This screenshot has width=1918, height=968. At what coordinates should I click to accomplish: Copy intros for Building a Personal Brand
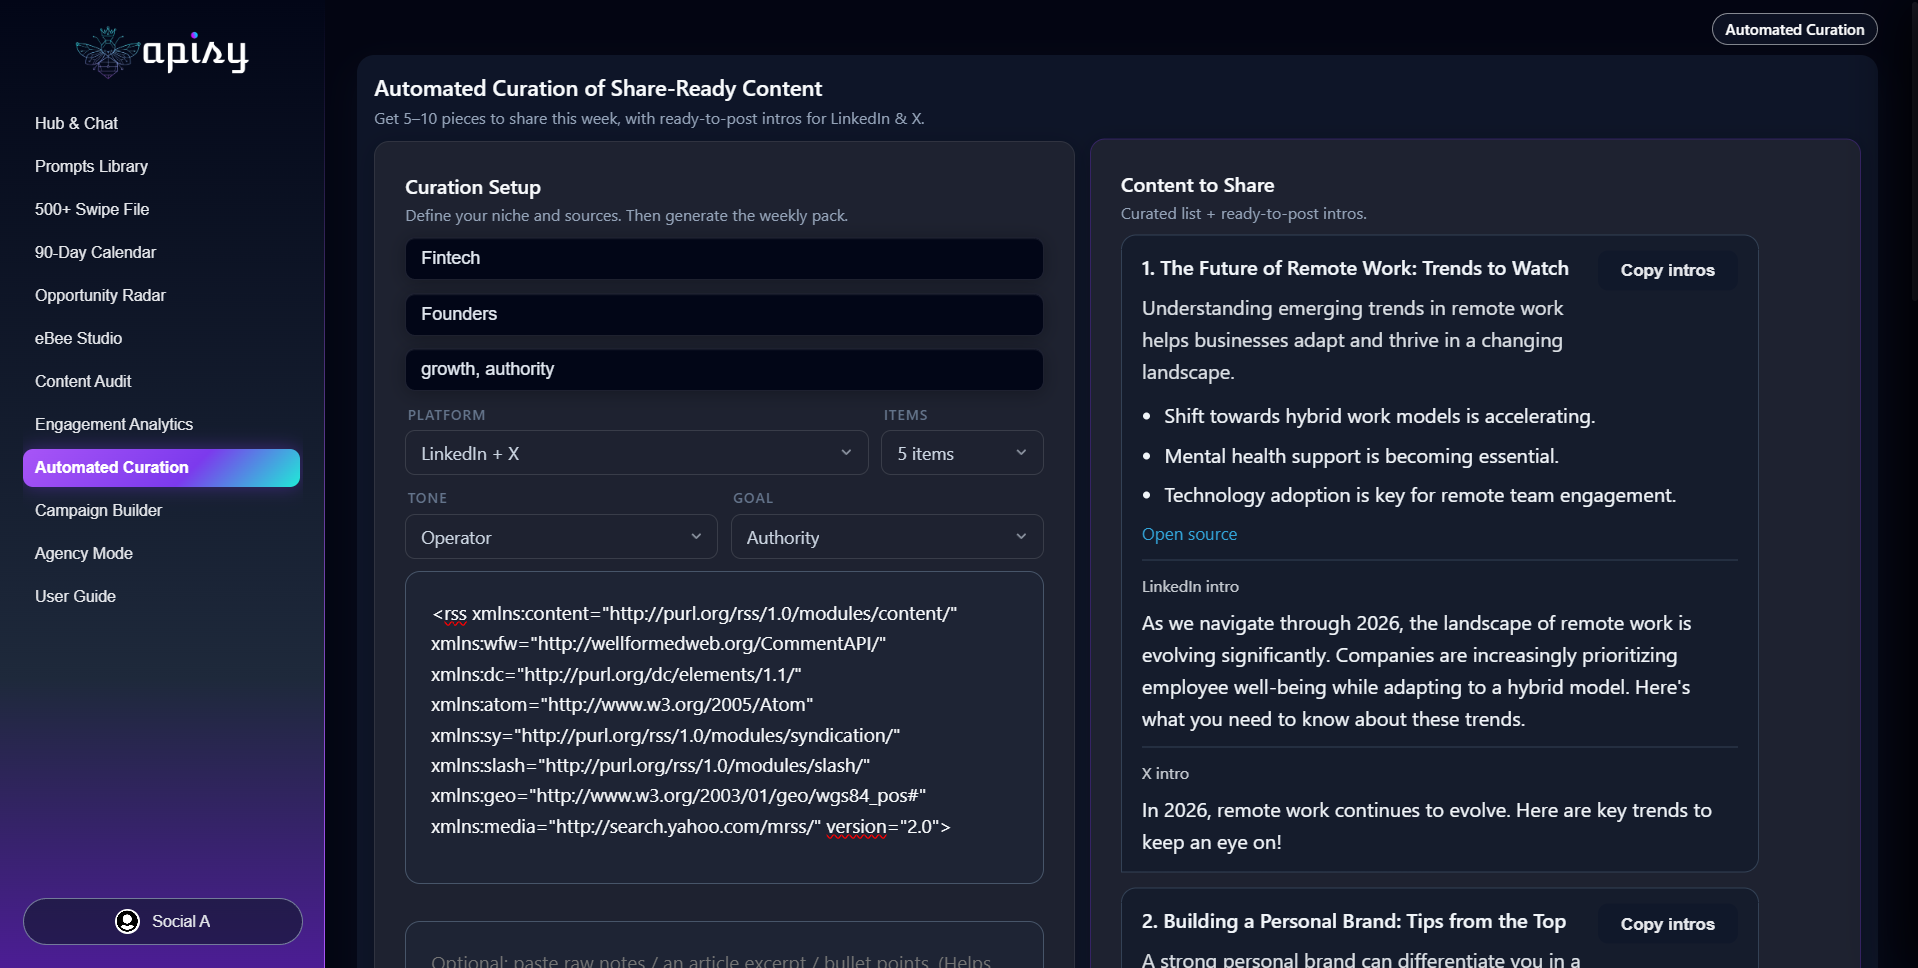(x=1667, y=924)
